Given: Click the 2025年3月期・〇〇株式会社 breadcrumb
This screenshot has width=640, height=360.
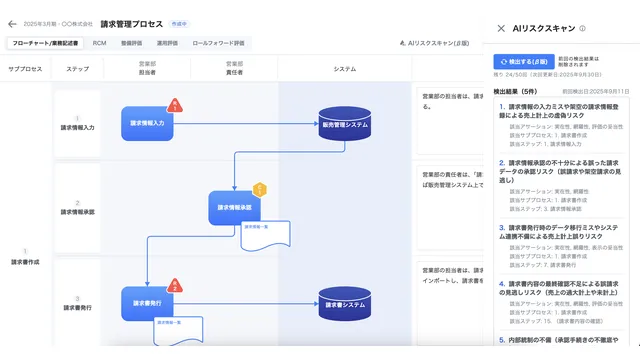Looking at the screenshot, I should [x=58, y=24].
